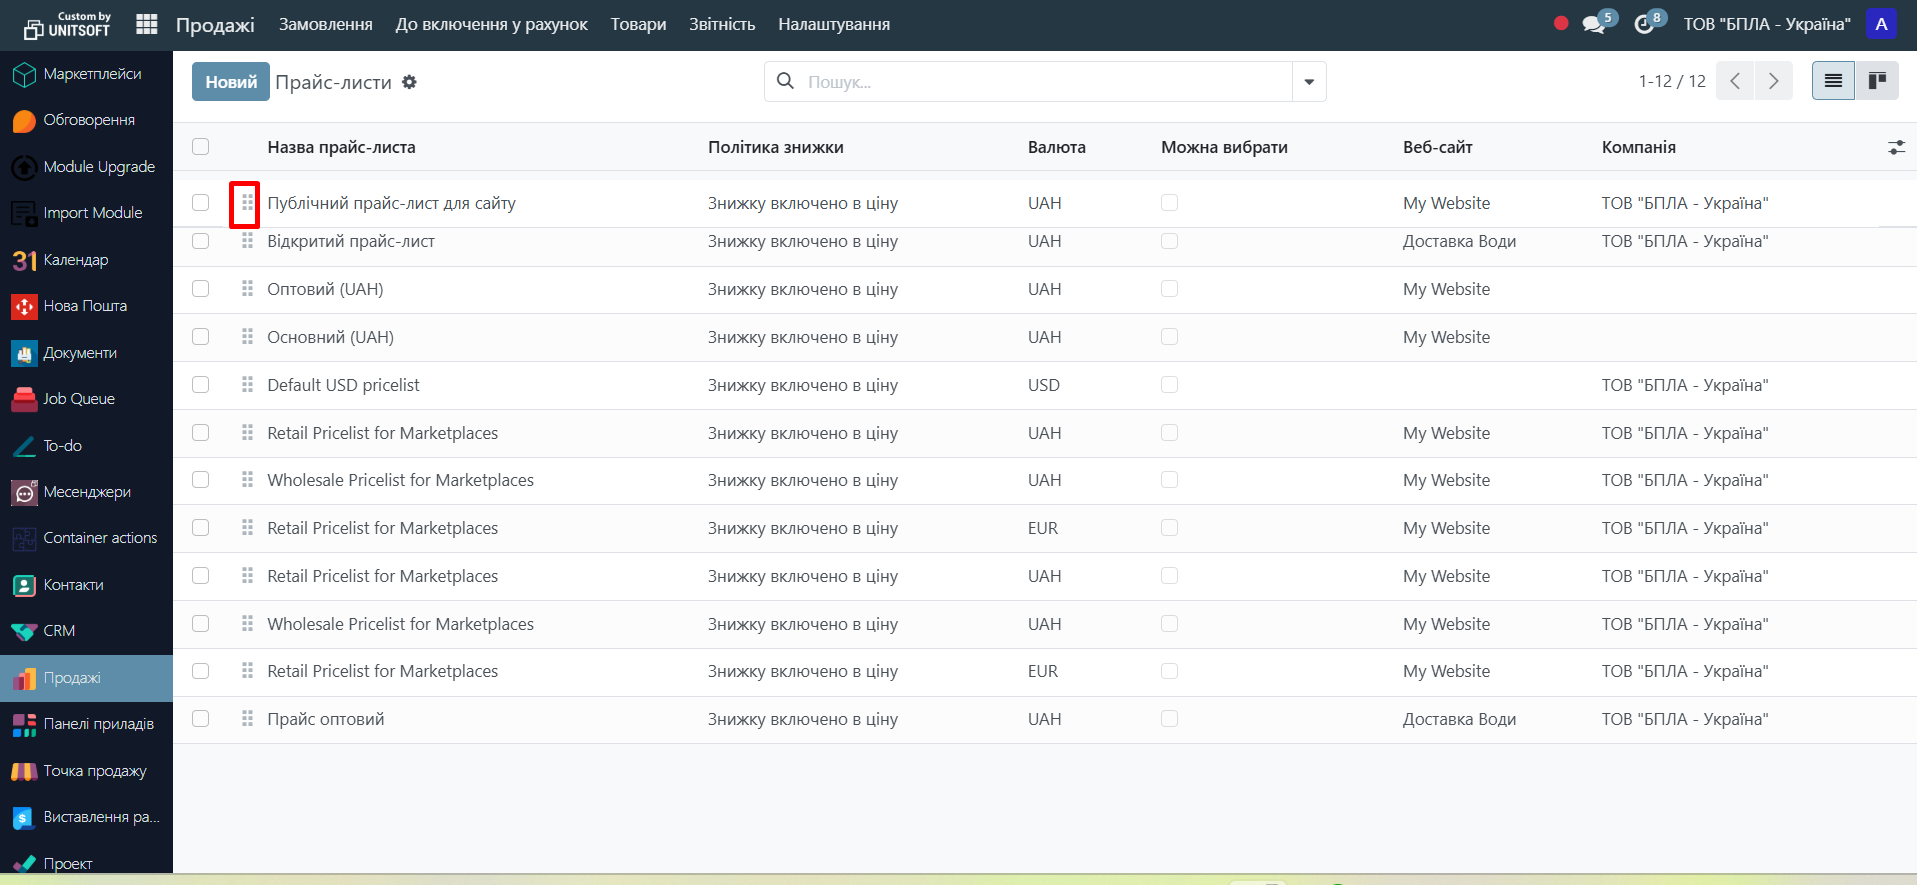This screenshot has width=1917, height=885.
Task: Open company switcher ТОВ "БПЛА - Україна"
Action: pyautogui.click(x=1766, y=24)
